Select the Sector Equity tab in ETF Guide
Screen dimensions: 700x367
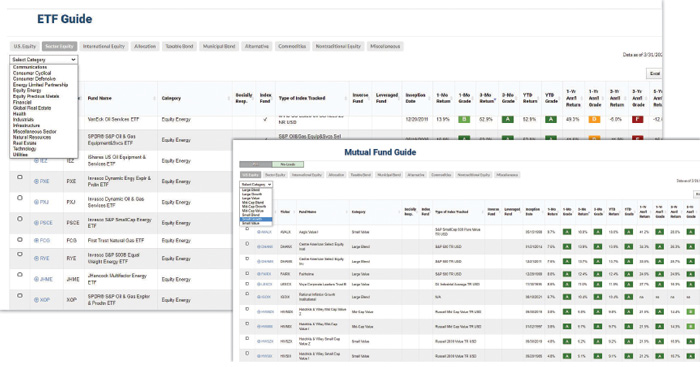(59, 46)
